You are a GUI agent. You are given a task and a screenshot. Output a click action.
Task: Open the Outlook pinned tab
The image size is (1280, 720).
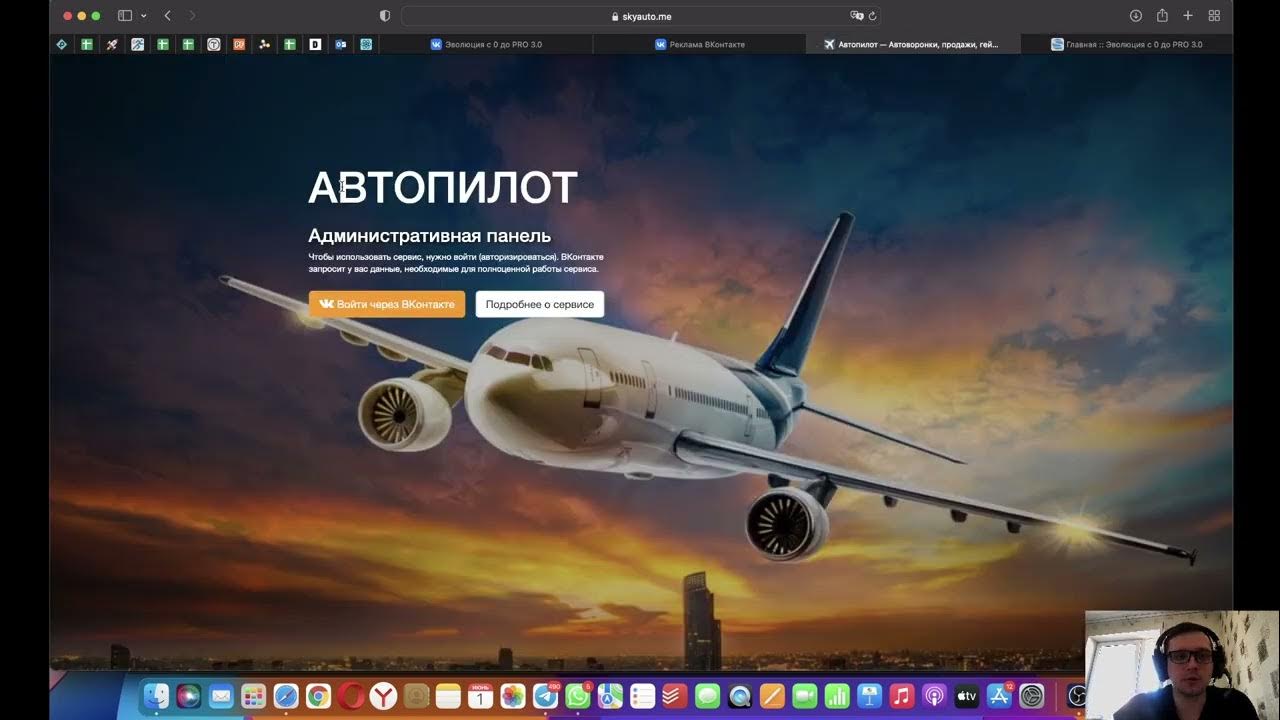(x=341, y=44)
